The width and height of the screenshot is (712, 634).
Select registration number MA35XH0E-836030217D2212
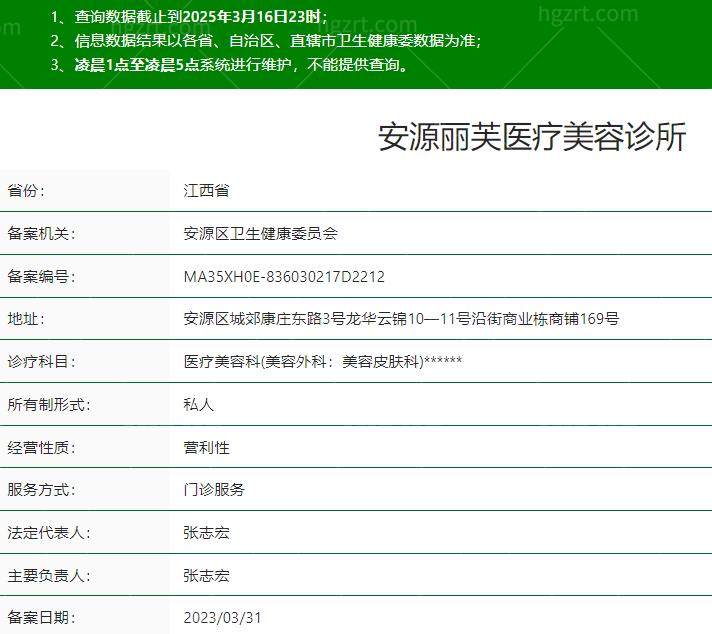pyautogui.click(x=284, y=277)
